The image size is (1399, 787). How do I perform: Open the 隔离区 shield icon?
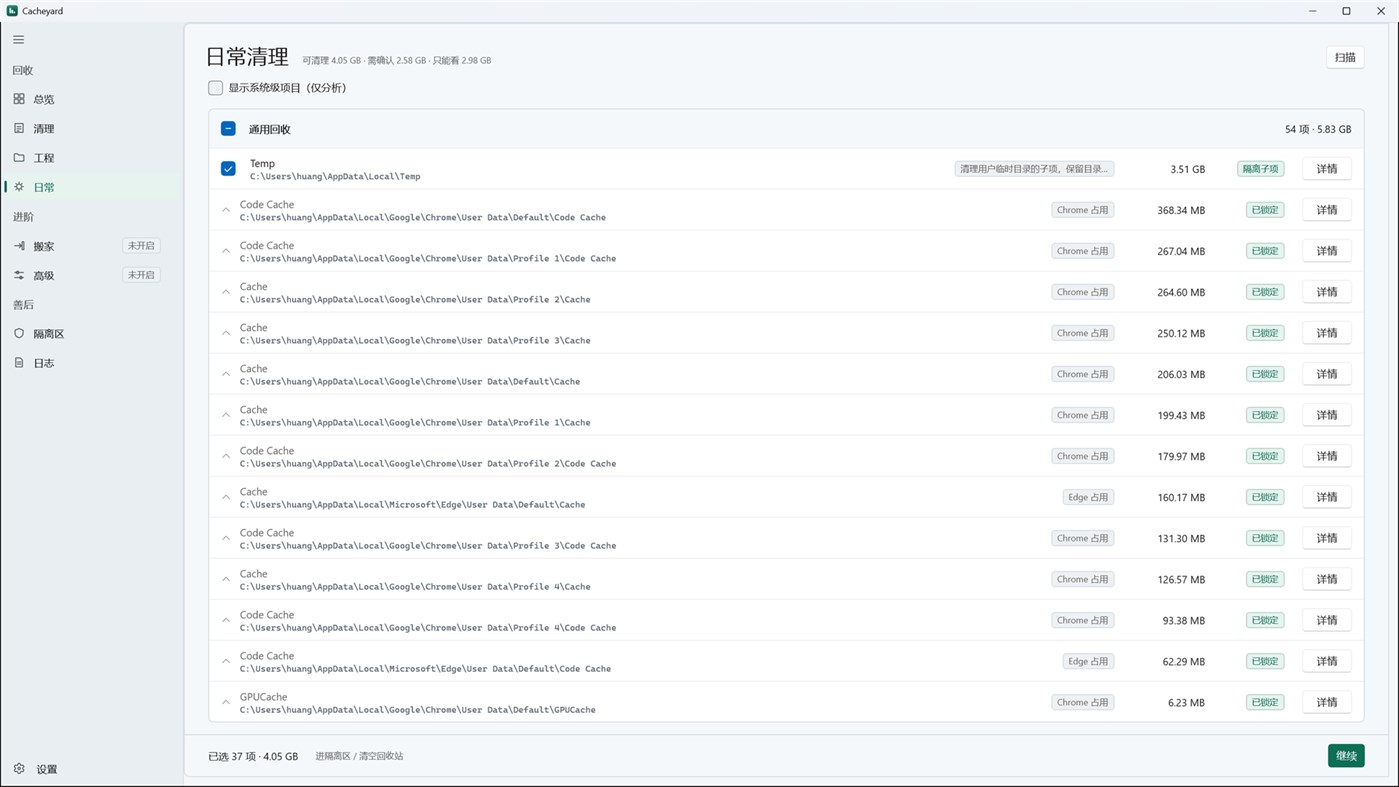[19, 334]
